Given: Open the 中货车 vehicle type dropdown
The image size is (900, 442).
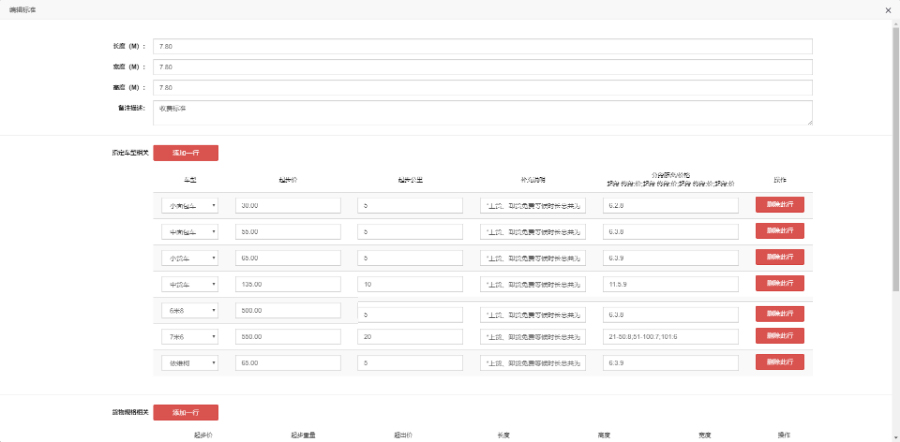Looking at the screenshot, I should tap(189, 284).
